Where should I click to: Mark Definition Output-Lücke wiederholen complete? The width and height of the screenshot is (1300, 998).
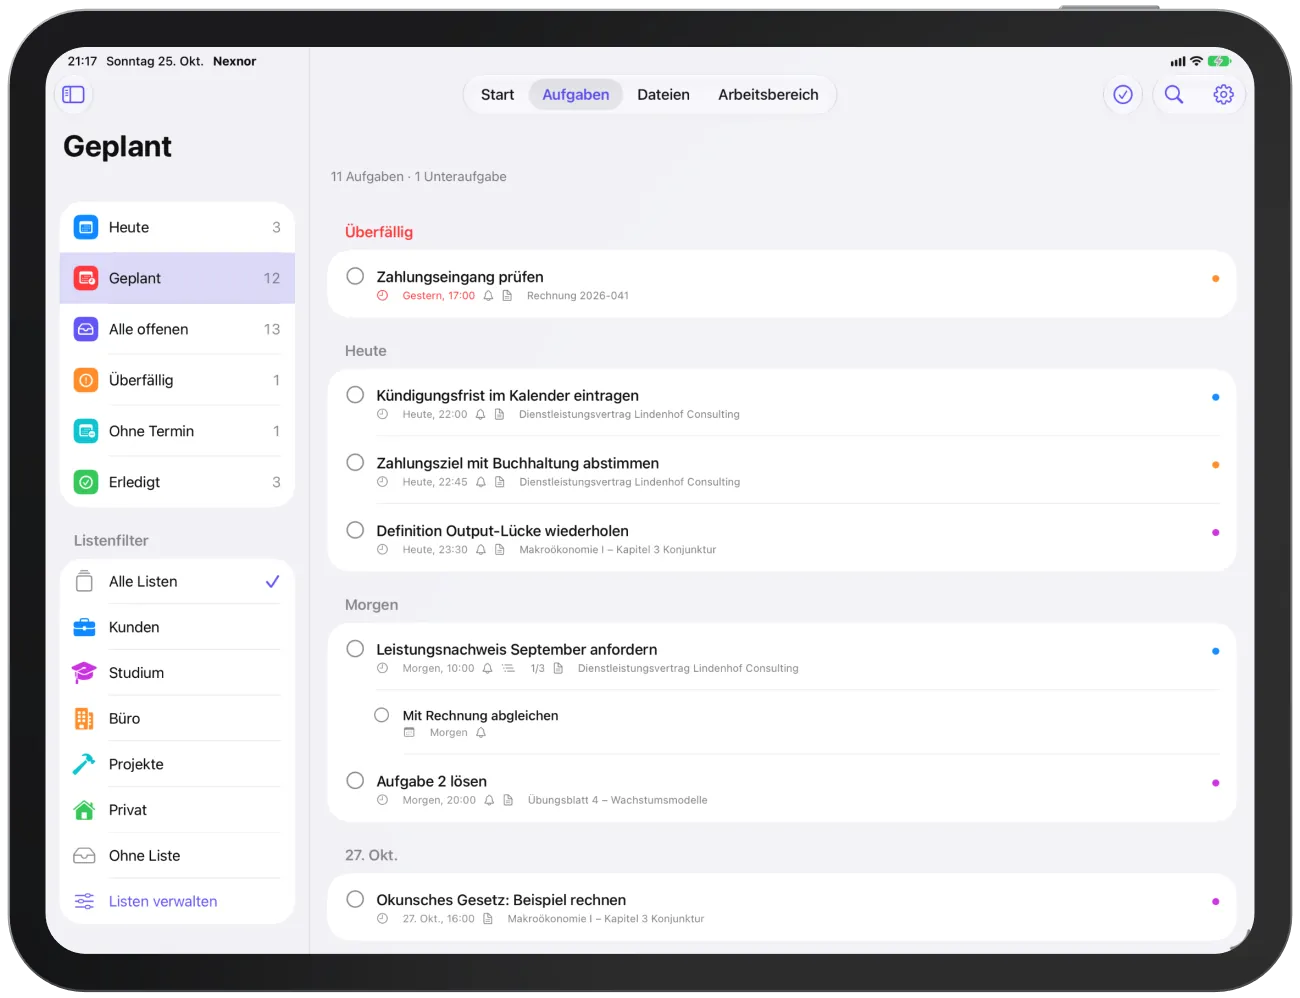[355, 531]
